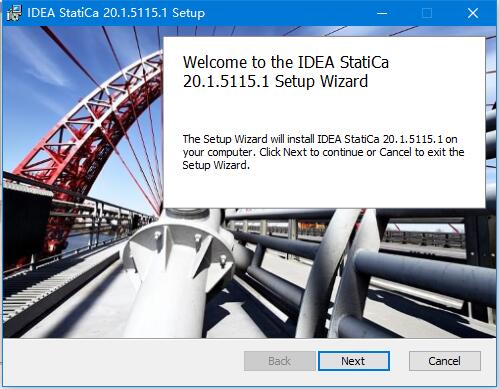Minimize the setup window
Image resolution: width=499 pixels, height=389 pixels.
pyautogui.click(x=382, y=13)
